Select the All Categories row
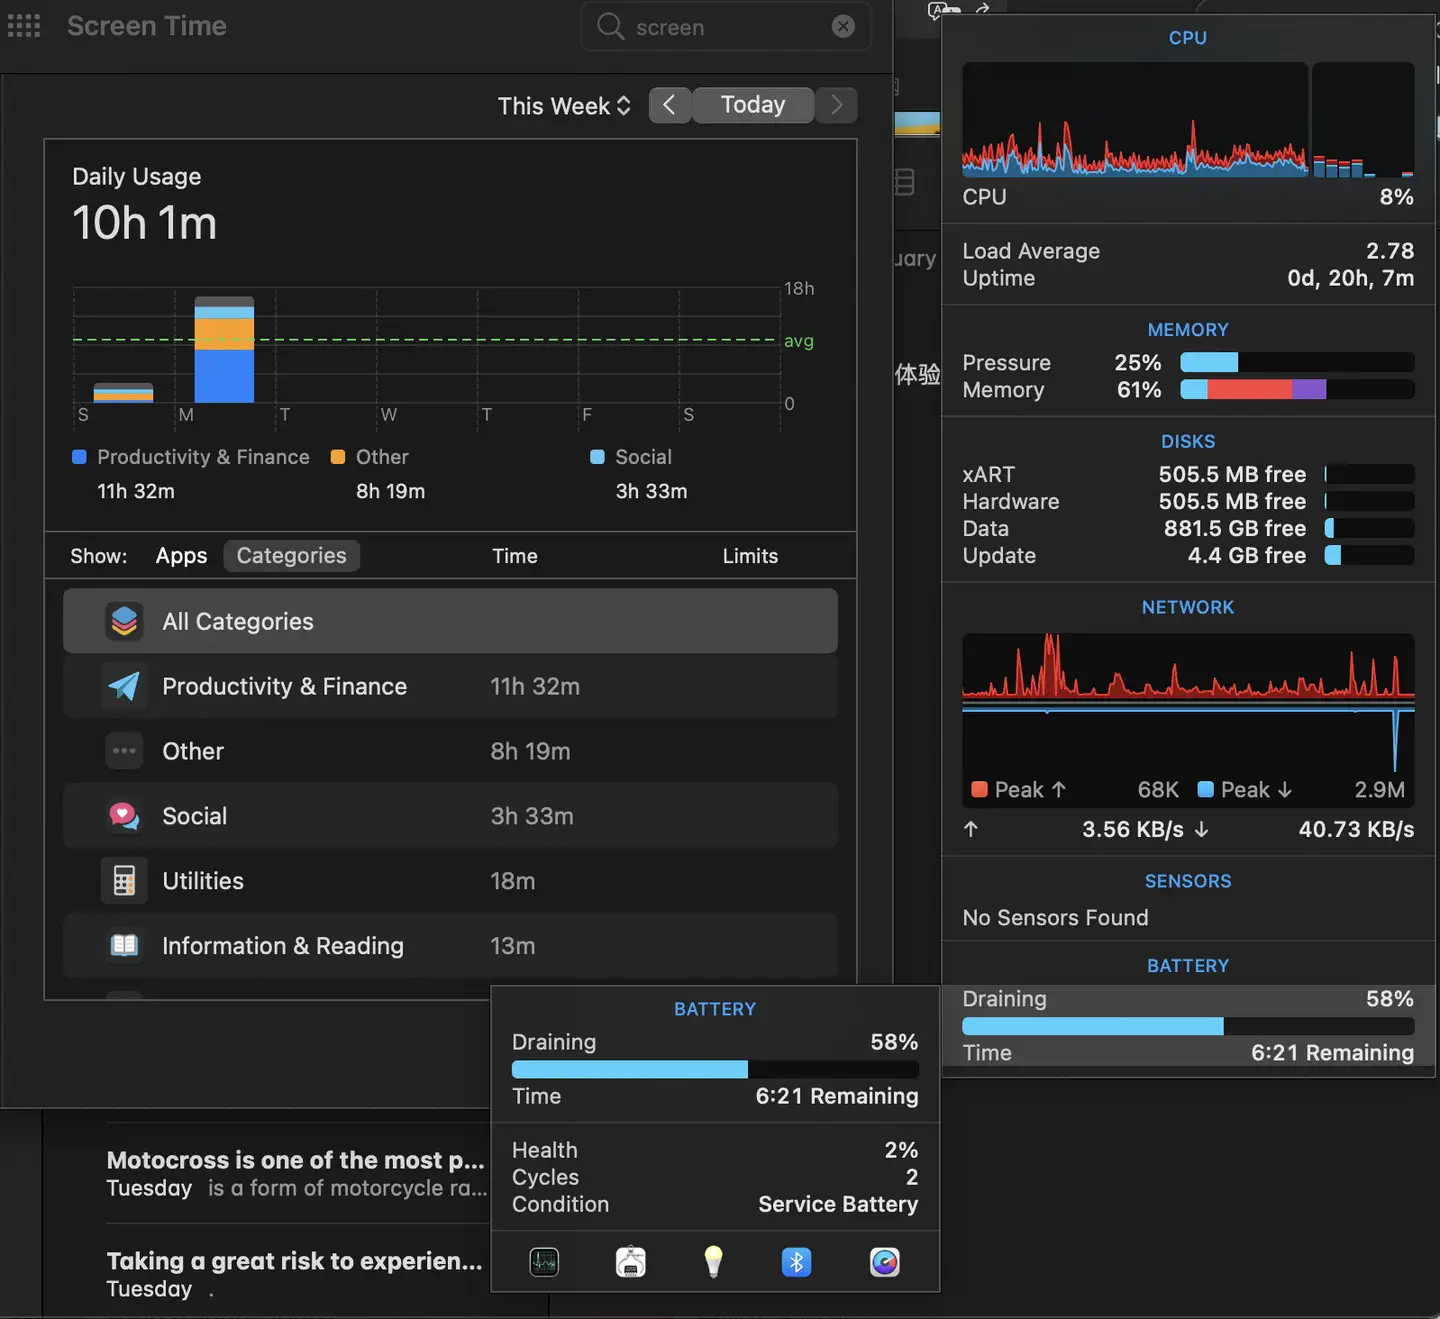Screen dimensions: 1440x1319 pyautogui.click(x=450, y=621)
